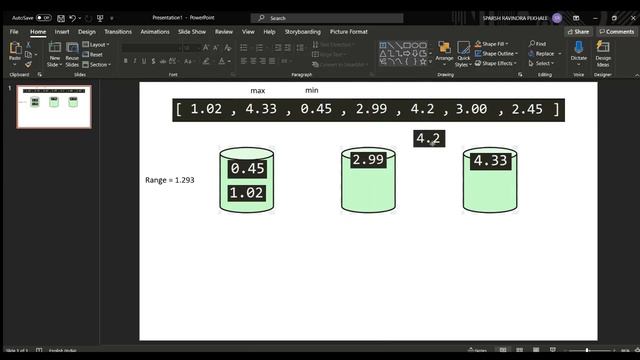Viewport: 640px width, 360px height.
Task: Toggle Underline formatting
Action: point(144,61)
